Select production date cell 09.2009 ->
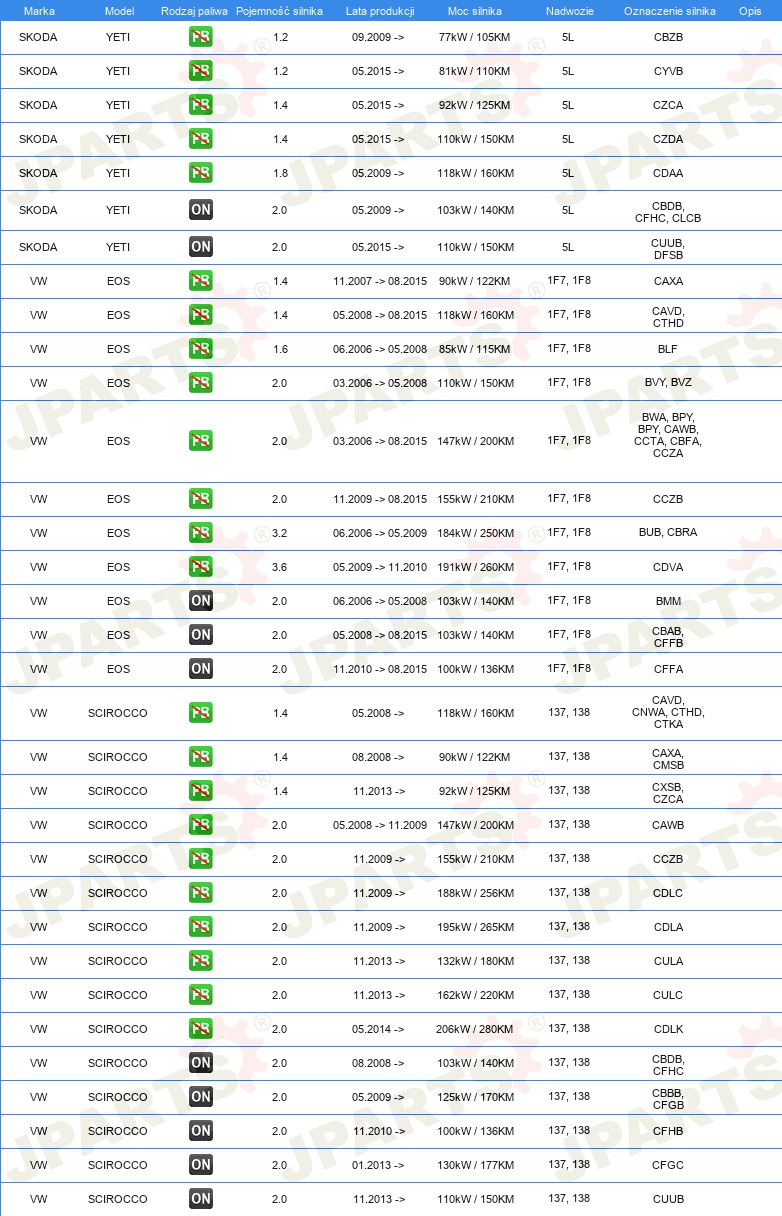Viewport: 782px width, 1216px height. 378,37
